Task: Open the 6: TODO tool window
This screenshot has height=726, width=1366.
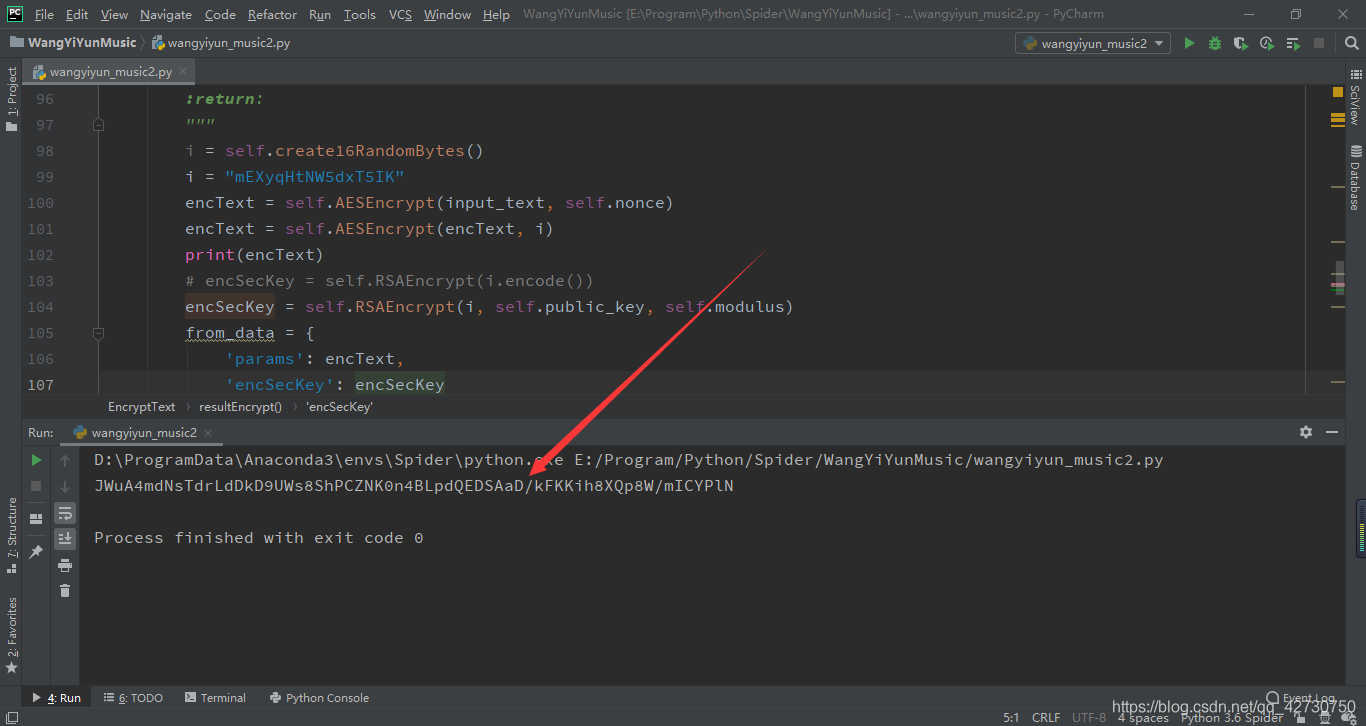Action: coord(134,698)
